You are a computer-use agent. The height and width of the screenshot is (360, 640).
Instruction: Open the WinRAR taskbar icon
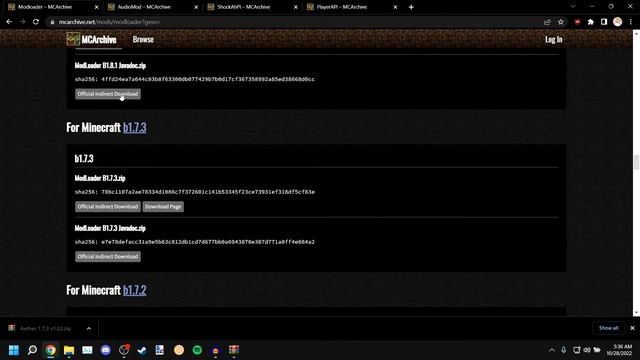(234, 350)
